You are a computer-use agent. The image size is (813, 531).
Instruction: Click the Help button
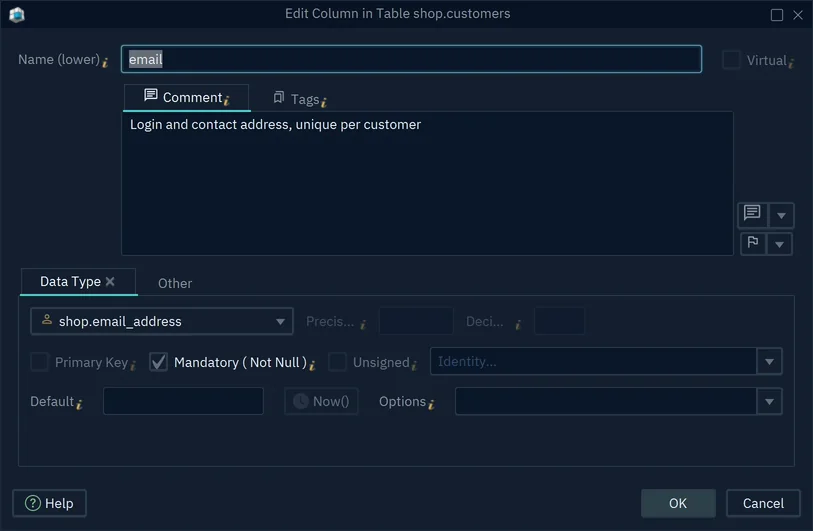(50, 503)
